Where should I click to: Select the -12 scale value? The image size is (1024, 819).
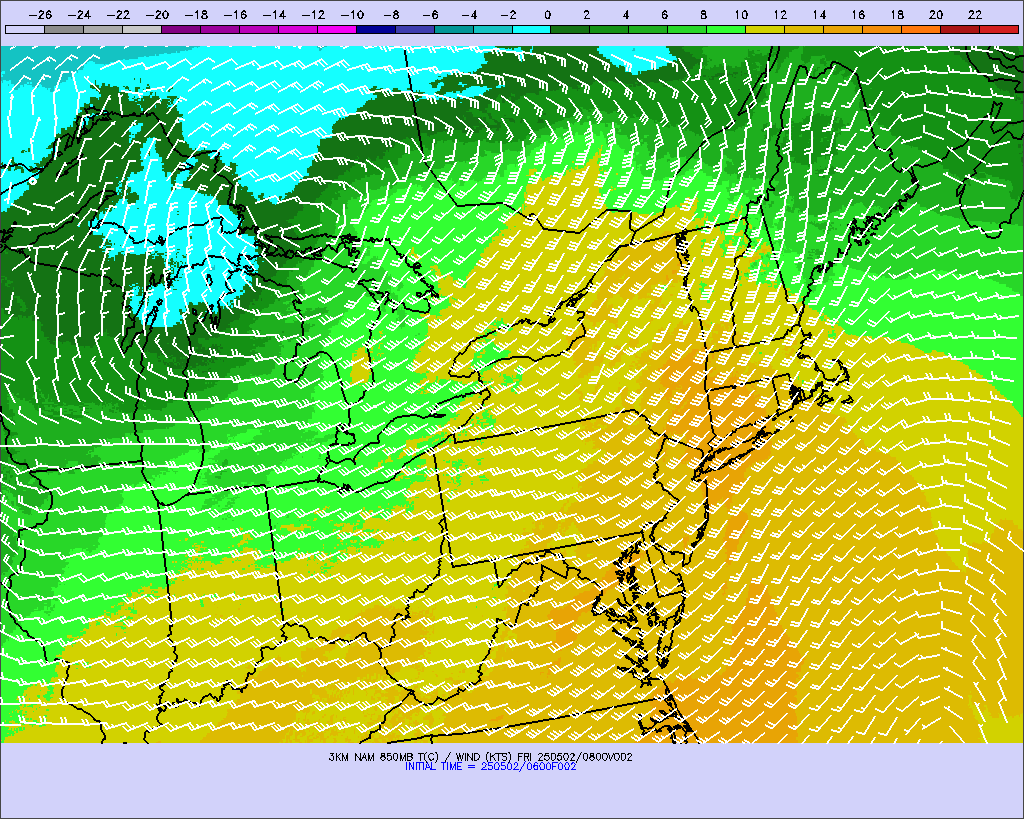(313, 15)
